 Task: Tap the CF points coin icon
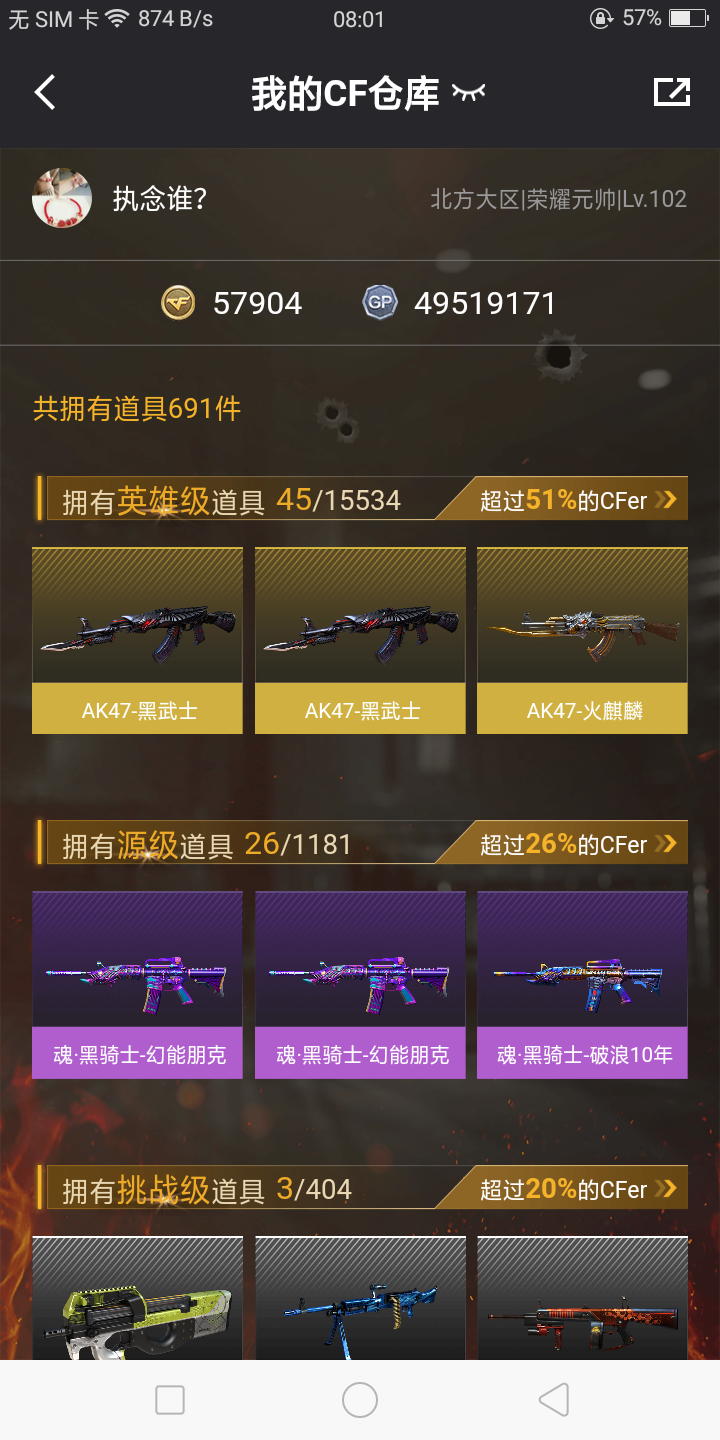[x=178, y=303]
